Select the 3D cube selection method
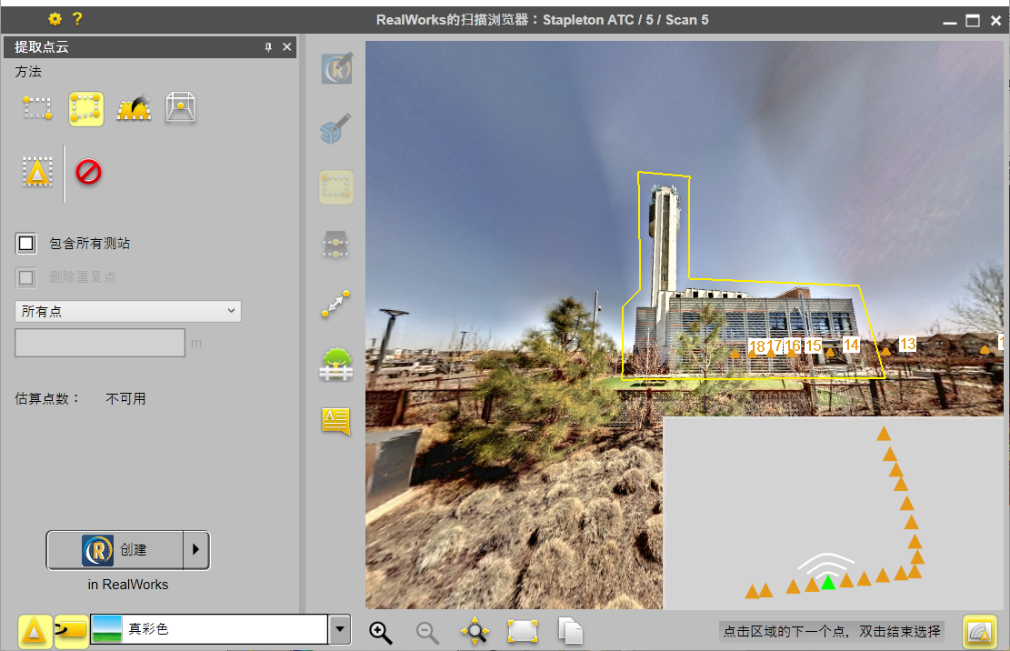 [181, 108]
